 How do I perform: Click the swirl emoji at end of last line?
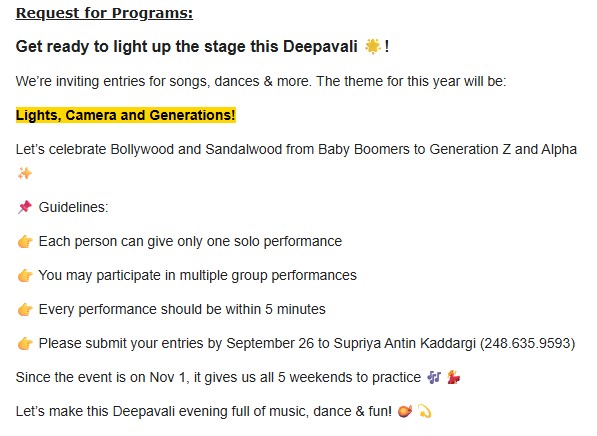425,411
